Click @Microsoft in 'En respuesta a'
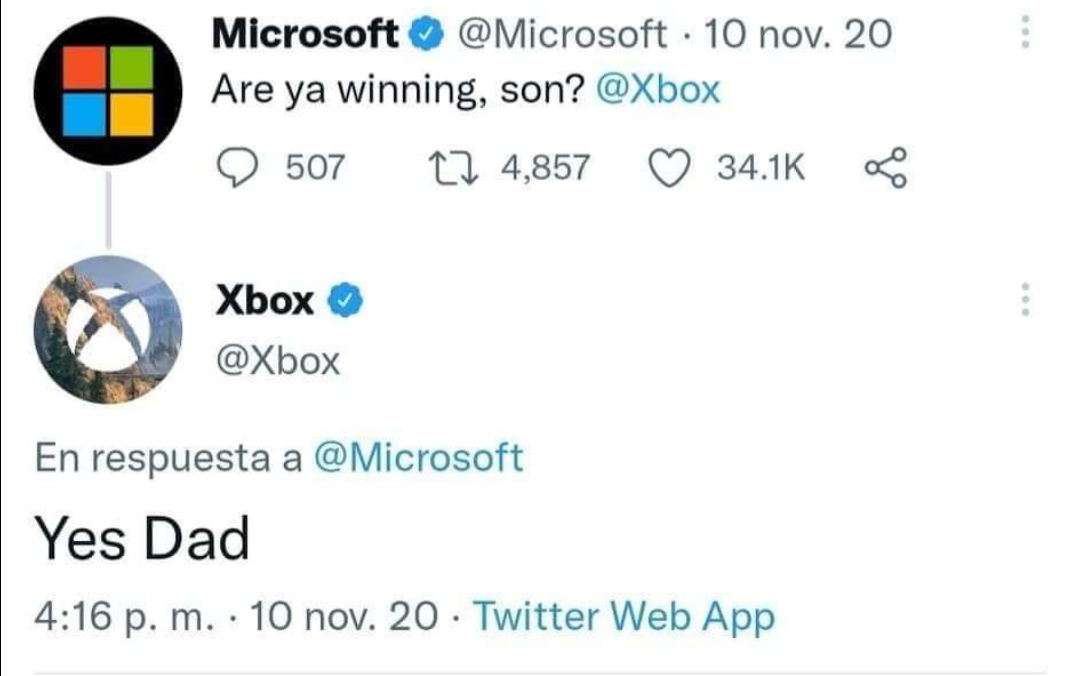The image size is (1080, 676). click(x=418, y=458)
